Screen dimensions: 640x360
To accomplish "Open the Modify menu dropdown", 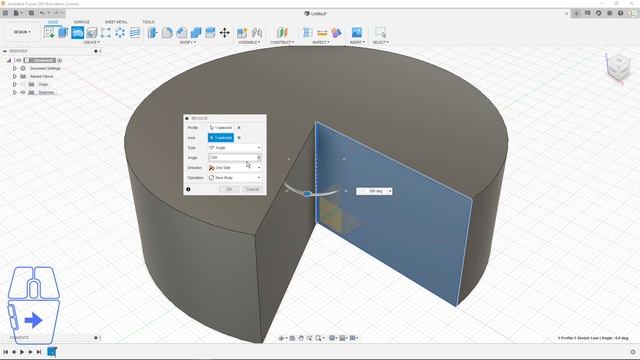I will pos(188,42).
